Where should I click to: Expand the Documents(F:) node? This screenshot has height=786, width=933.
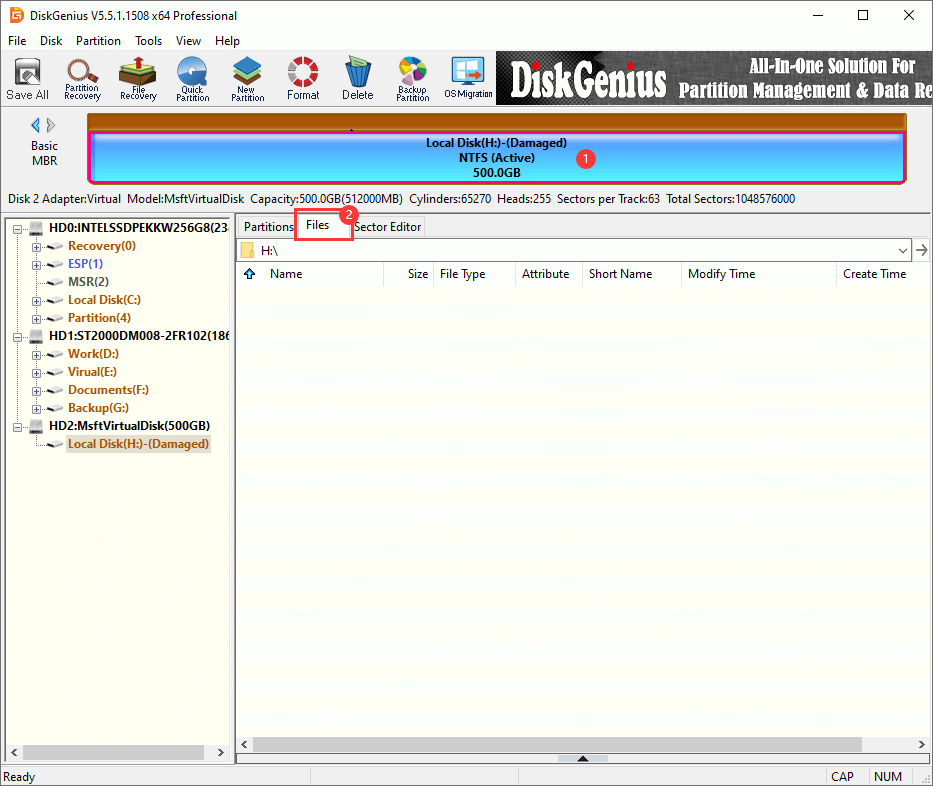[36, 391]
